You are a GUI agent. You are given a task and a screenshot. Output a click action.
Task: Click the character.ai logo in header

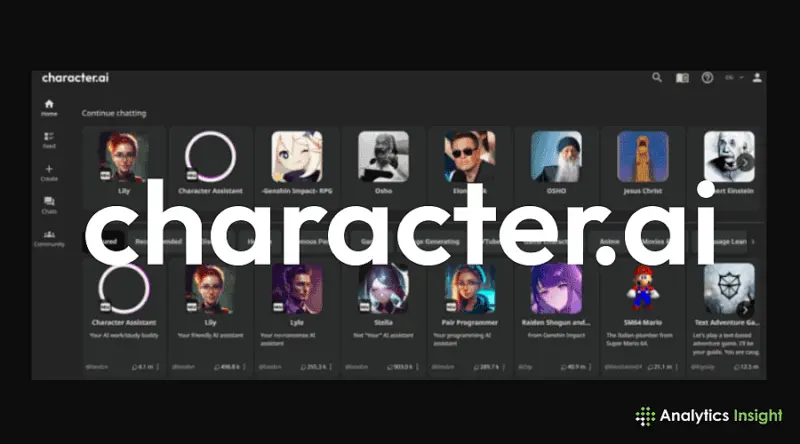[75, 78]
